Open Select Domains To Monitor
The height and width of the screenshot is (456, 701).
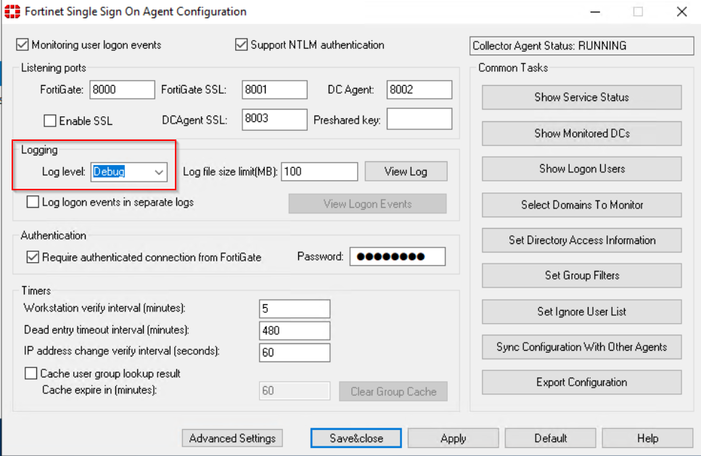[x=582, y=205]
